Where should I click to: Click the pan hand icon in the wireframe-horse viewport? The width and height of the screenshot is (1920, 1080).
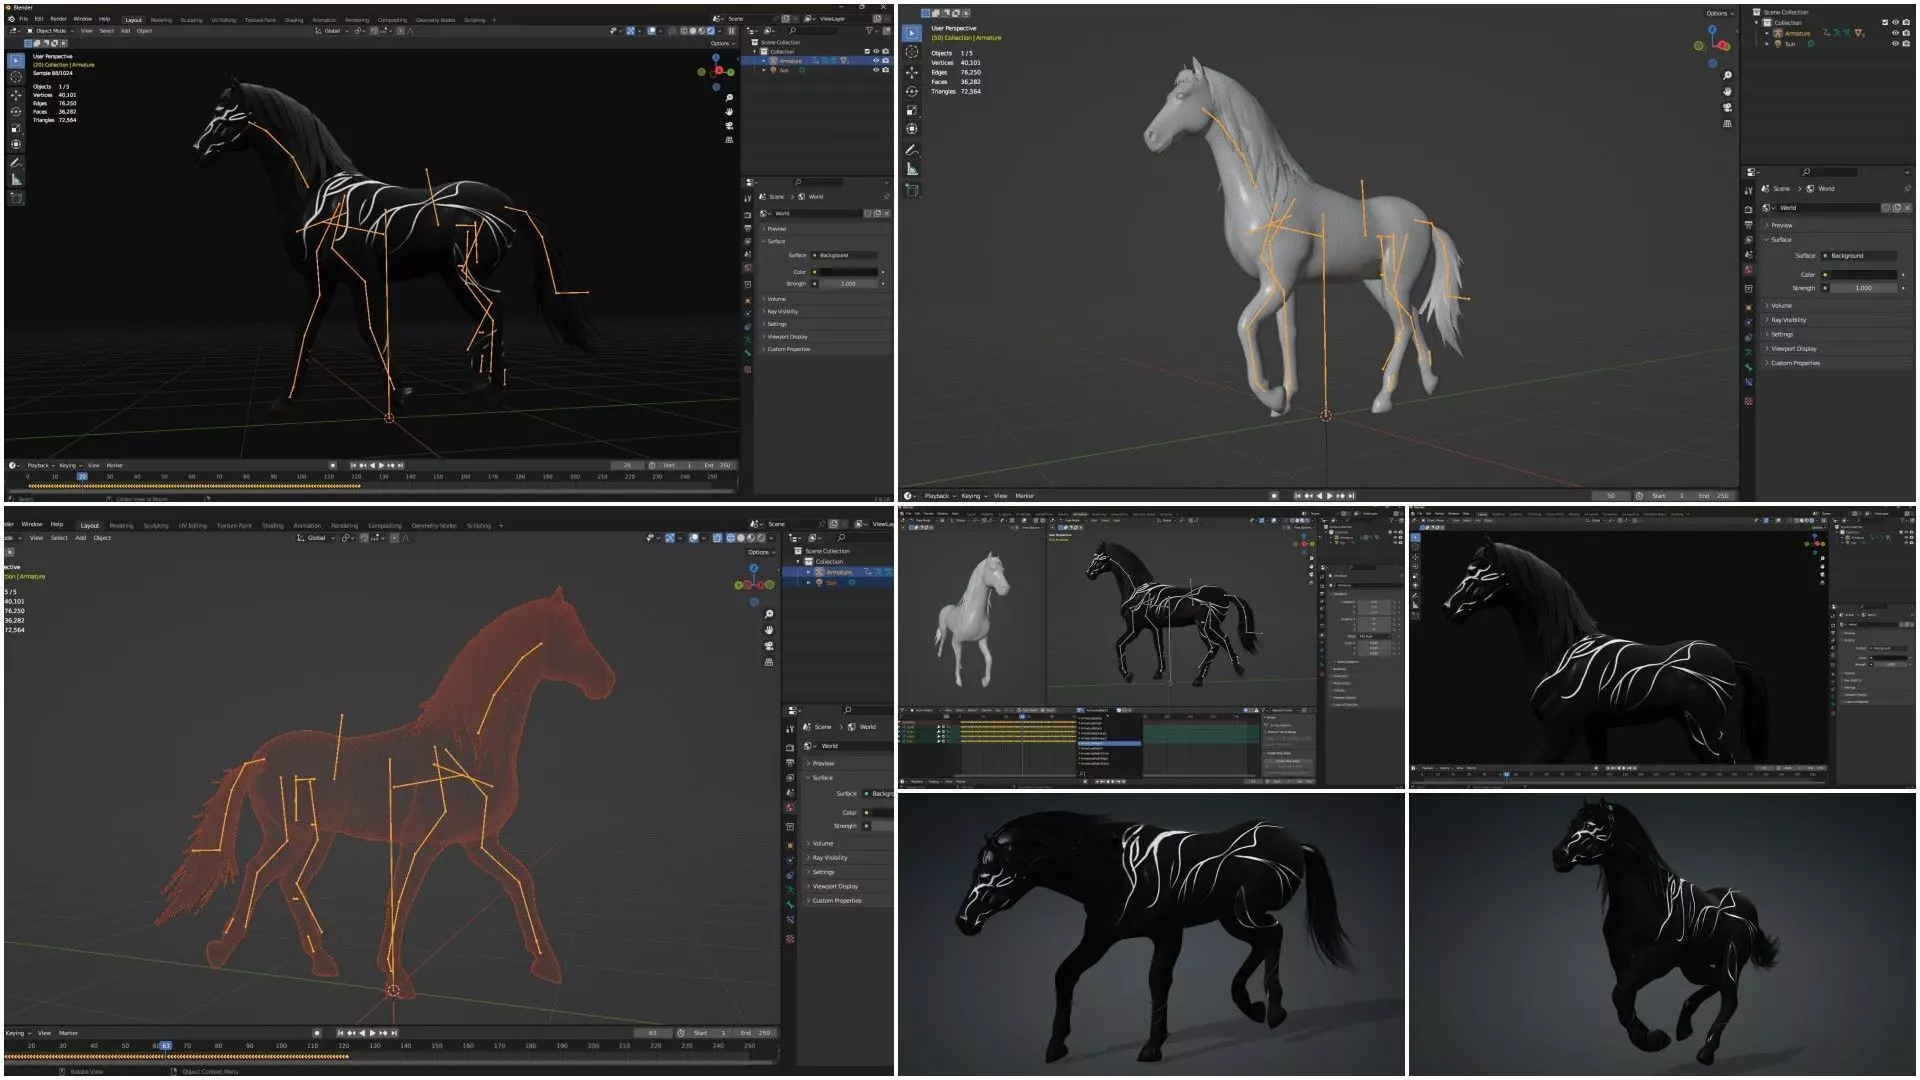(x=769, y=630)
